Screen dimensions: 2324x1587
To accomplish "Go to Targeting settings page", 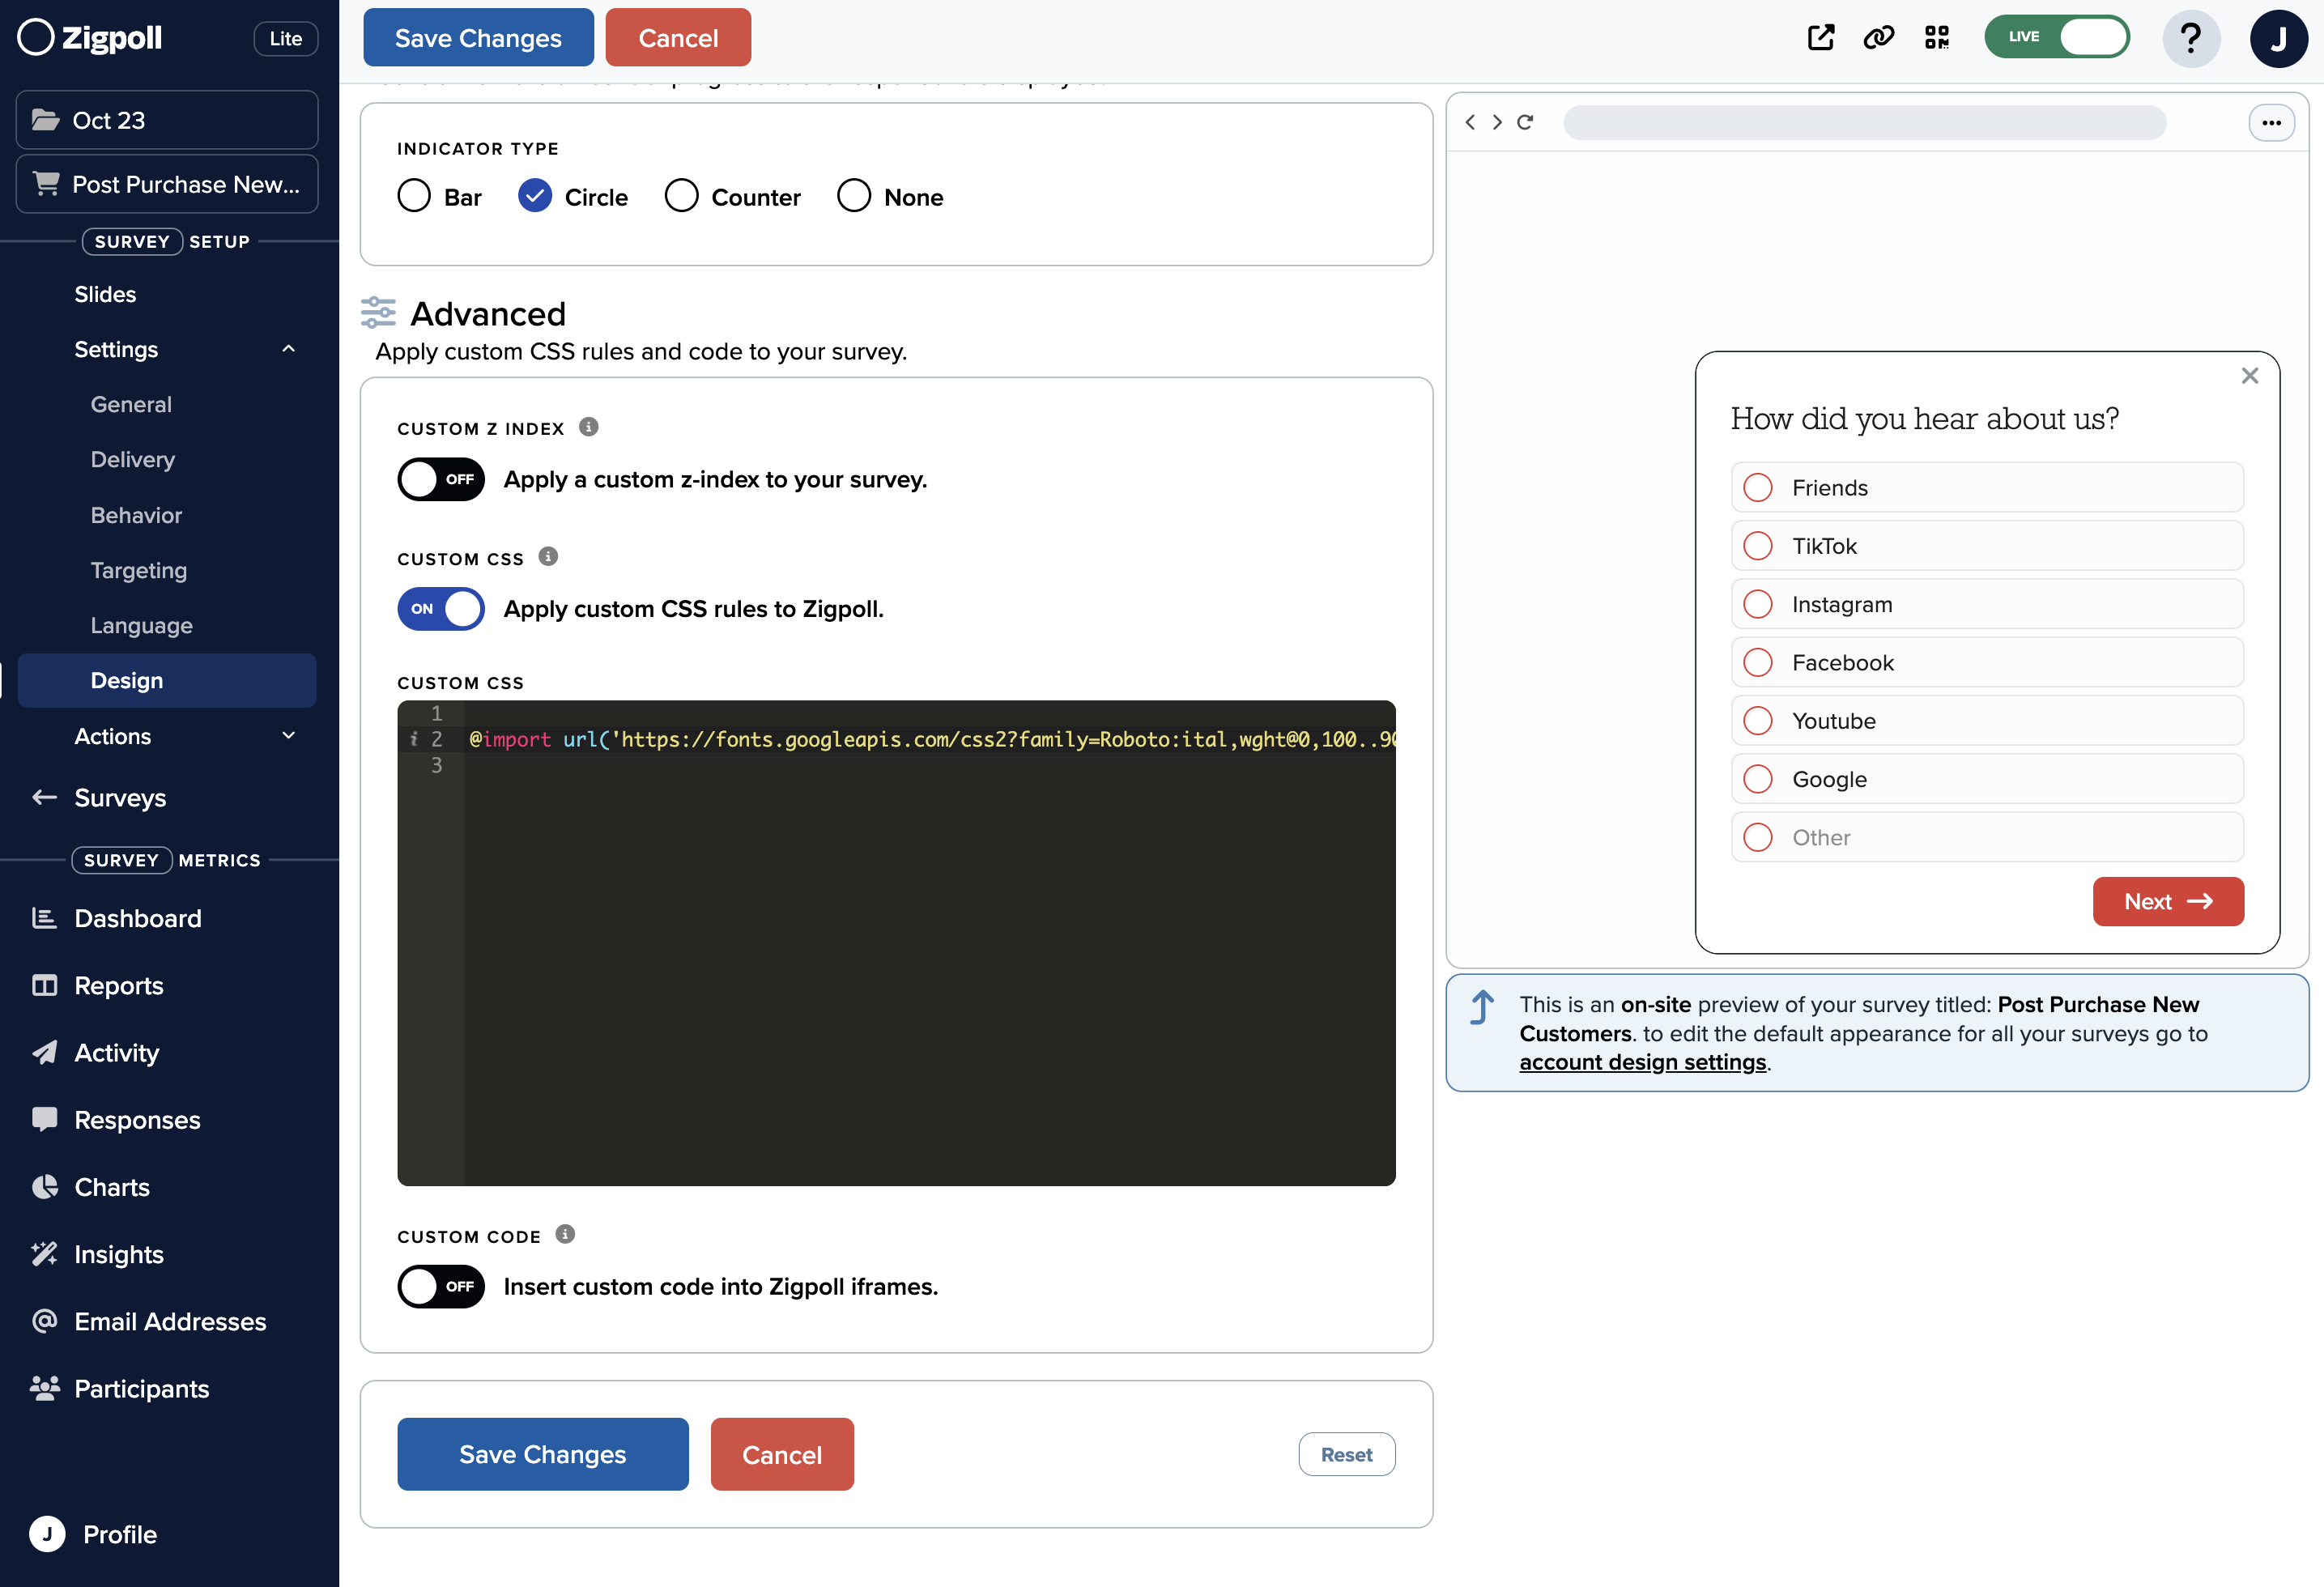I will 139,570.
